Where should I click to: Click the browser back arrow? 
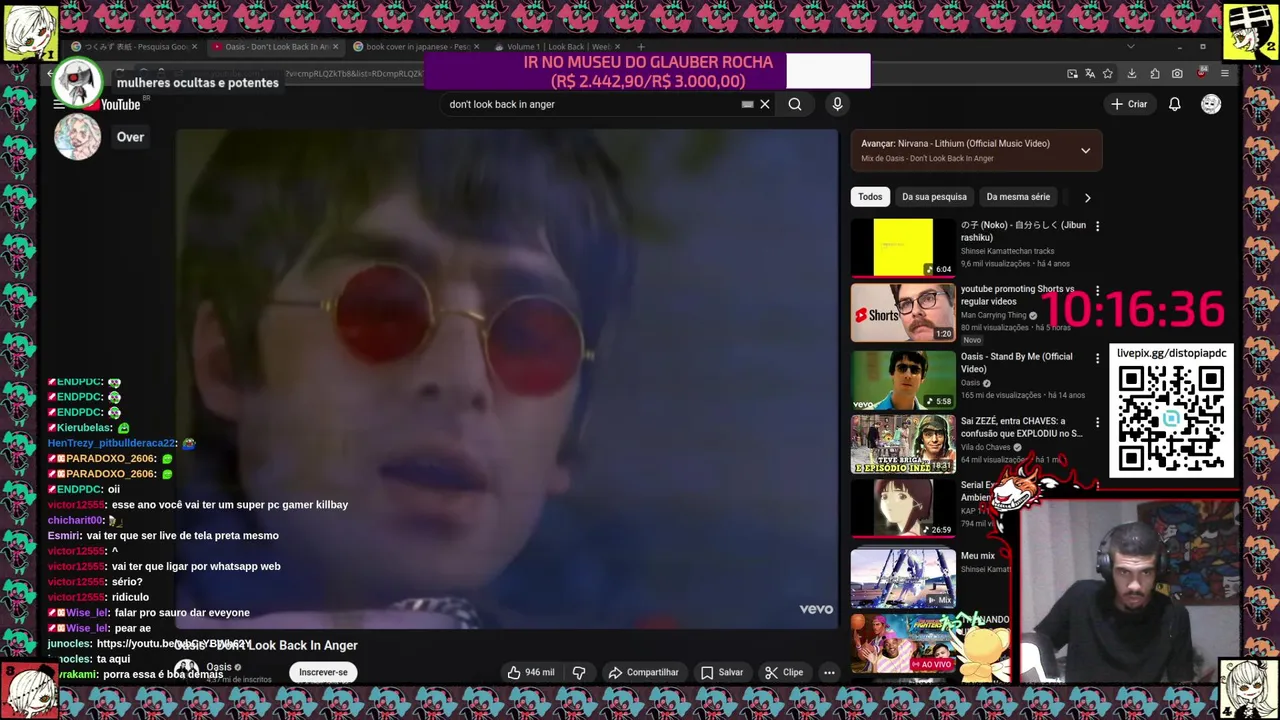click(51, 73)
